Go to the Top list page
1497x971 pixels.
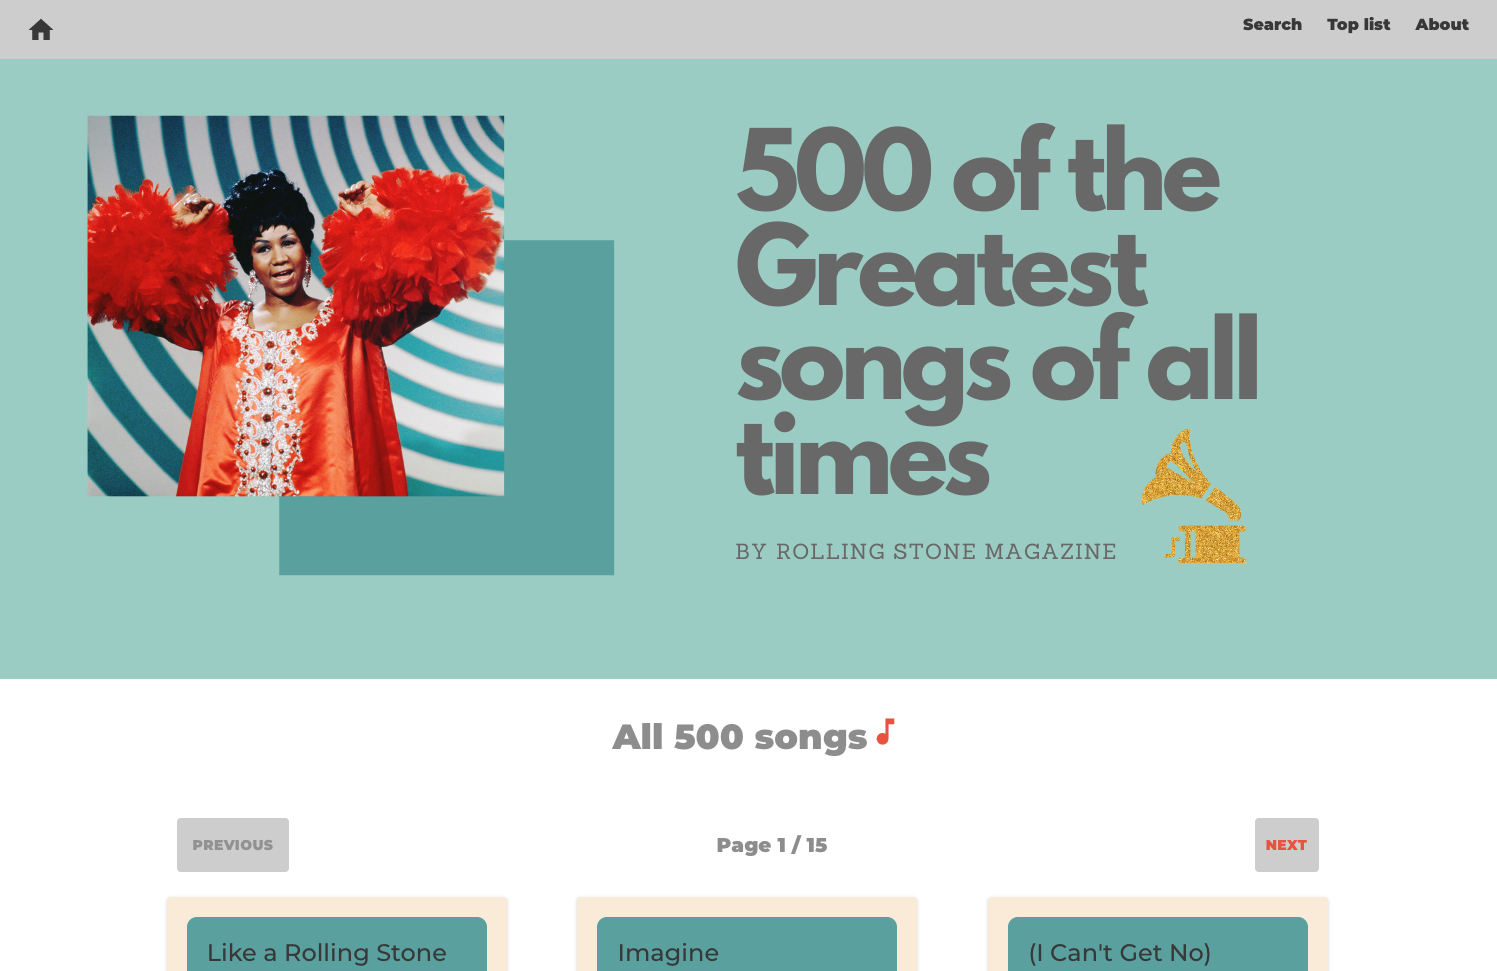(x=1358, y=25)
